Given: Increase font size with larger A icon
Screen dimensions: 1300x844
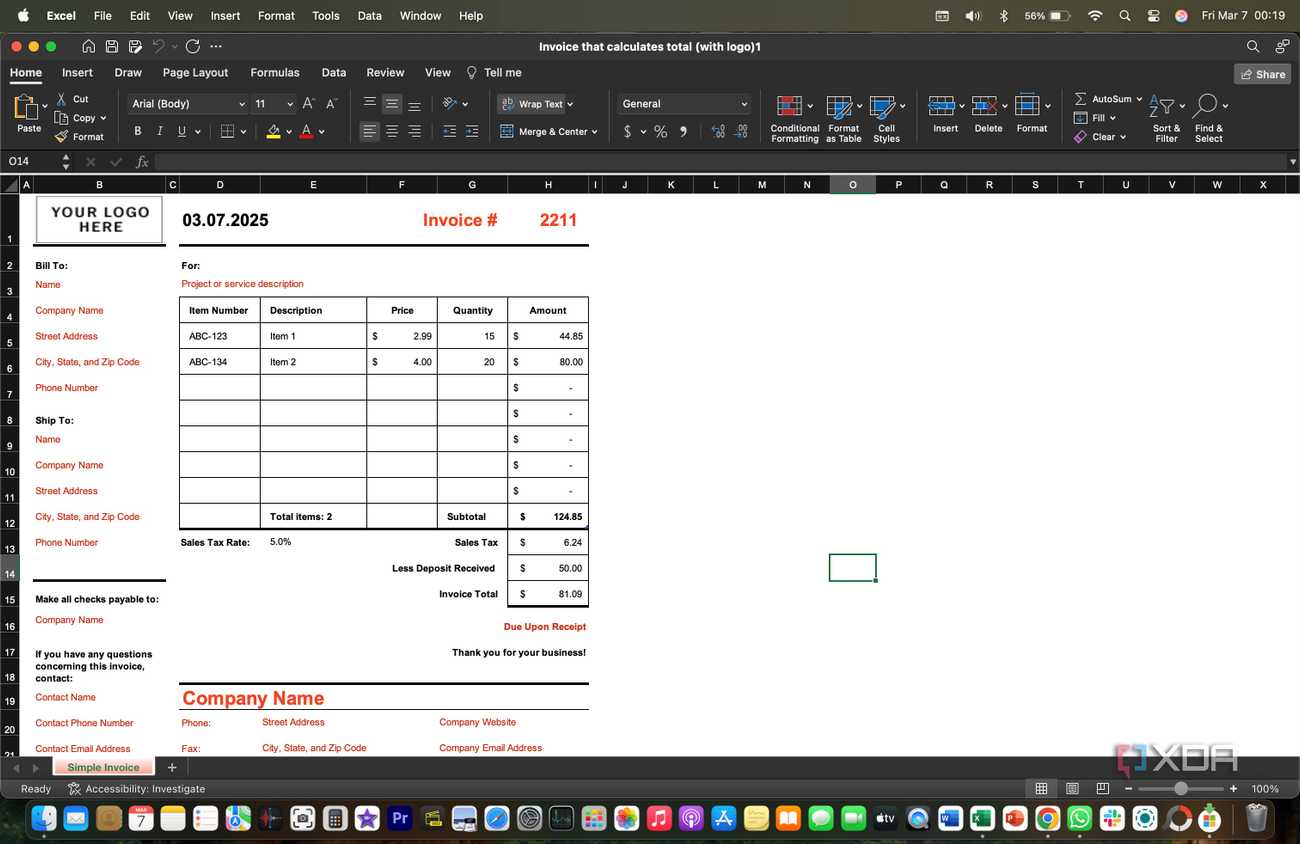Looking at the screenshot, I should coord(309,104).
